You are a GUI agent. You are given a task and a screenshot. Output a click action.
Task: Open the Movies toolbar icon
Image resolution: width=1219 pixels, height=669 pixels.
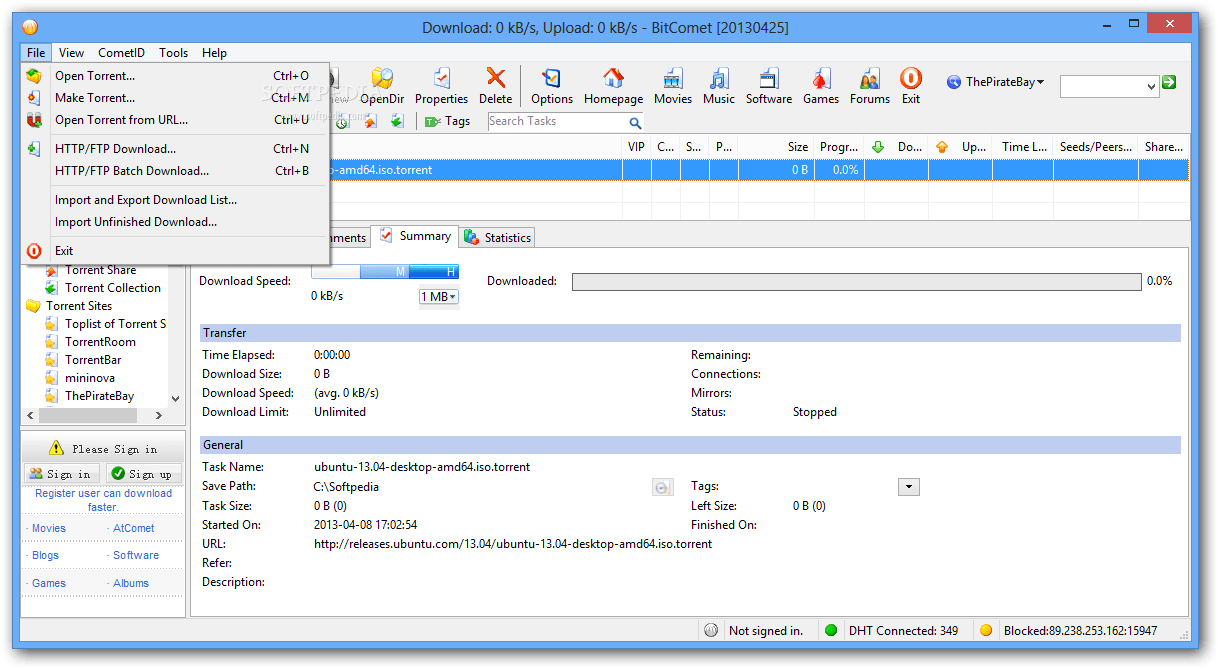673,85
